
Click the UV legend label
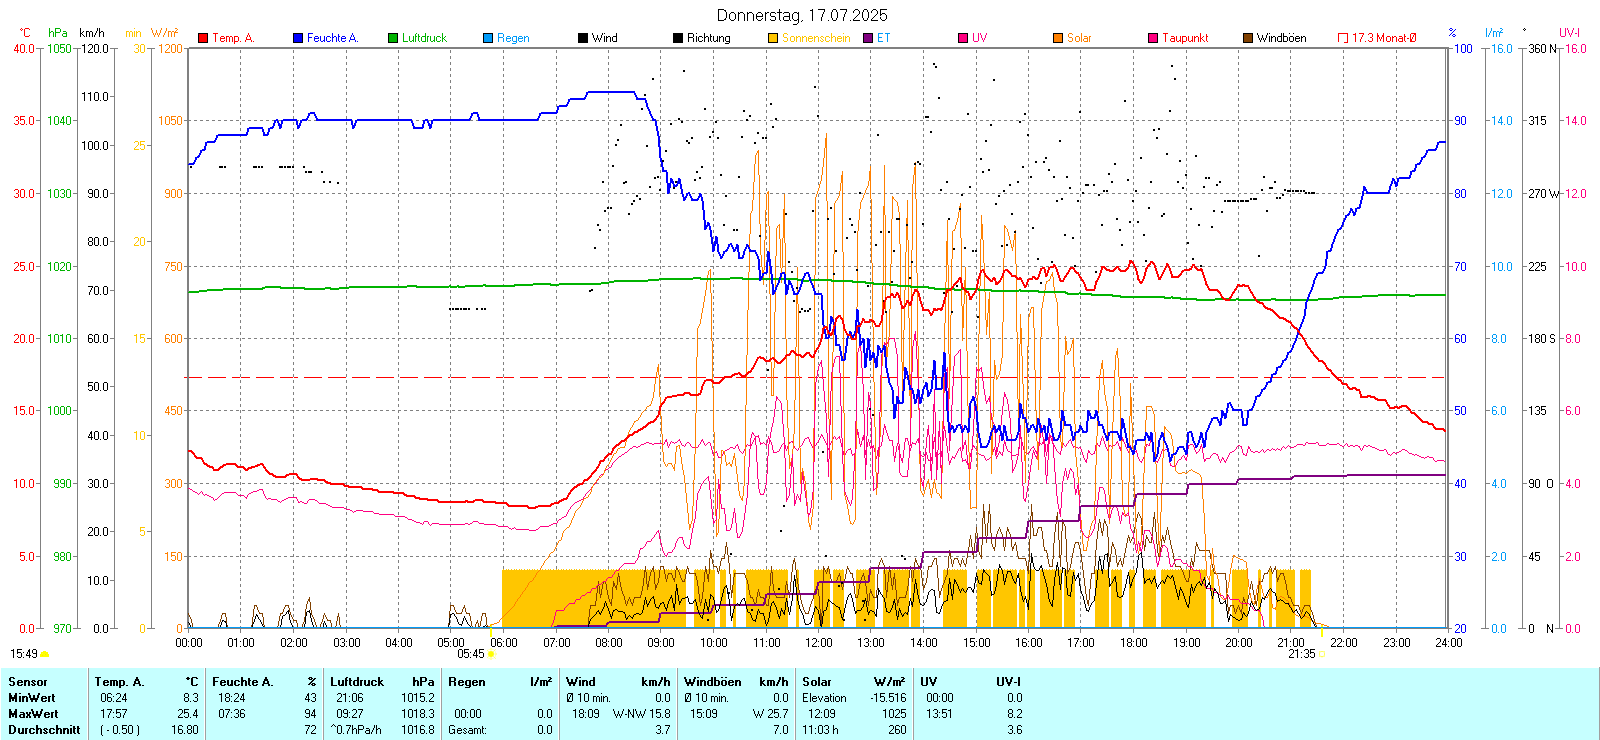[x=979, y=38]
